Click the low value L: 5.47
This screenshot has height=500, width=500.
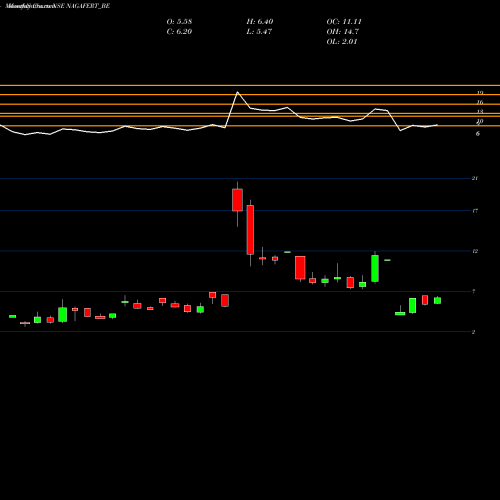(x=259, y=32)
